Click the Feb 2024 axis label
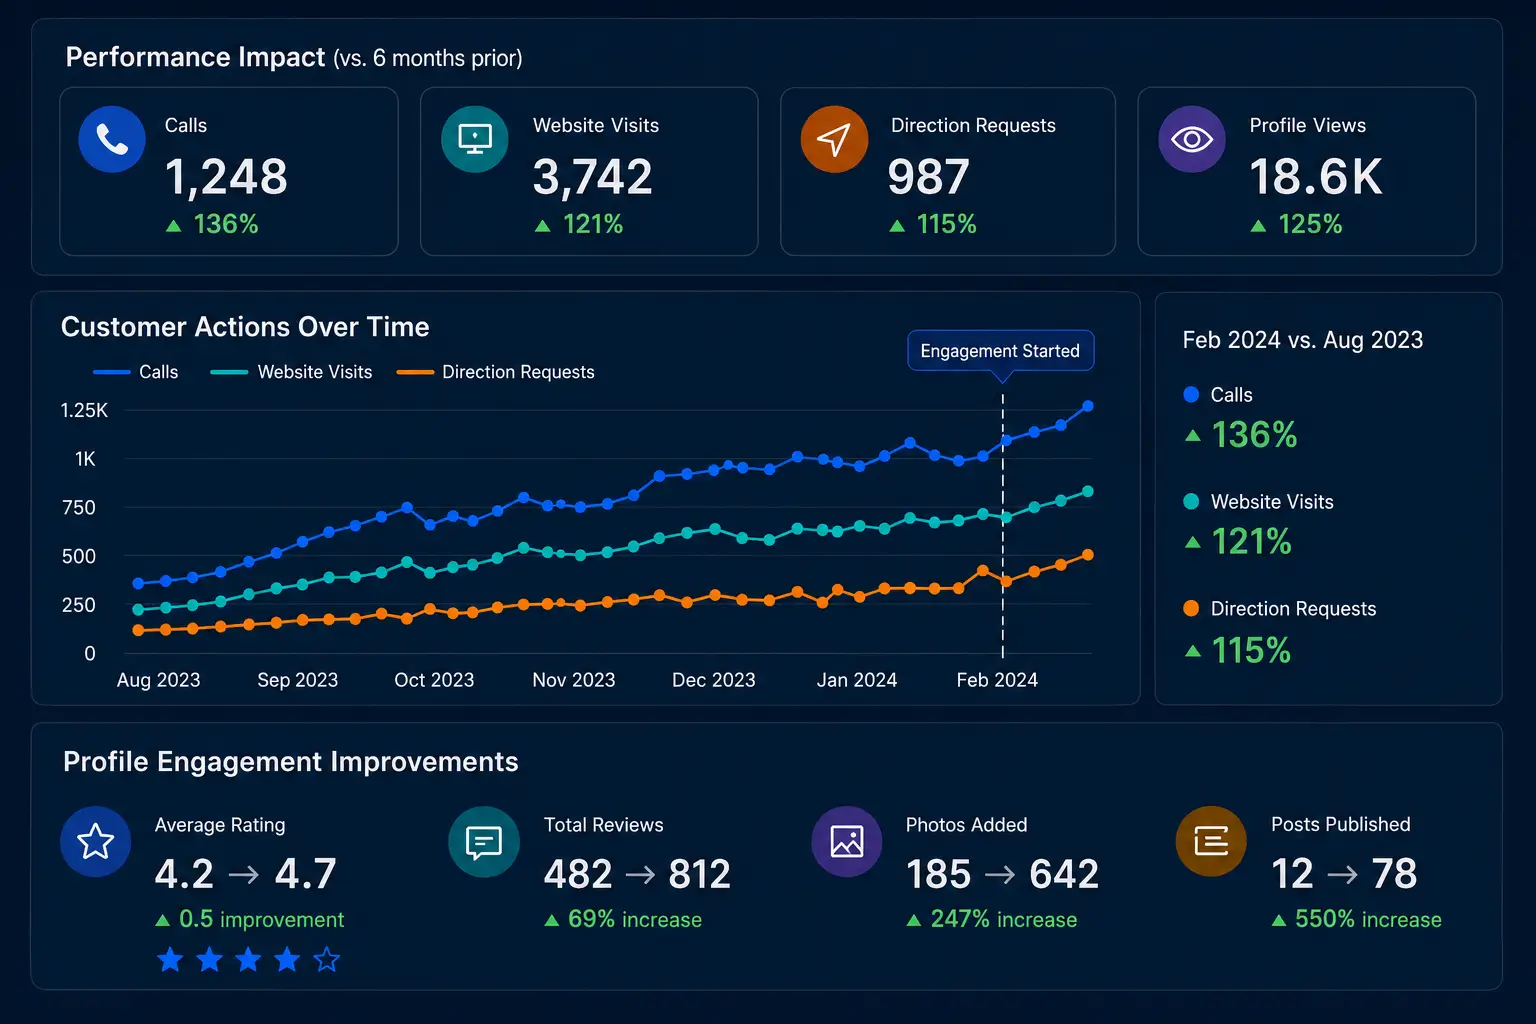This screenshot has width=1536, height=1024. click(x=997, y=680)
